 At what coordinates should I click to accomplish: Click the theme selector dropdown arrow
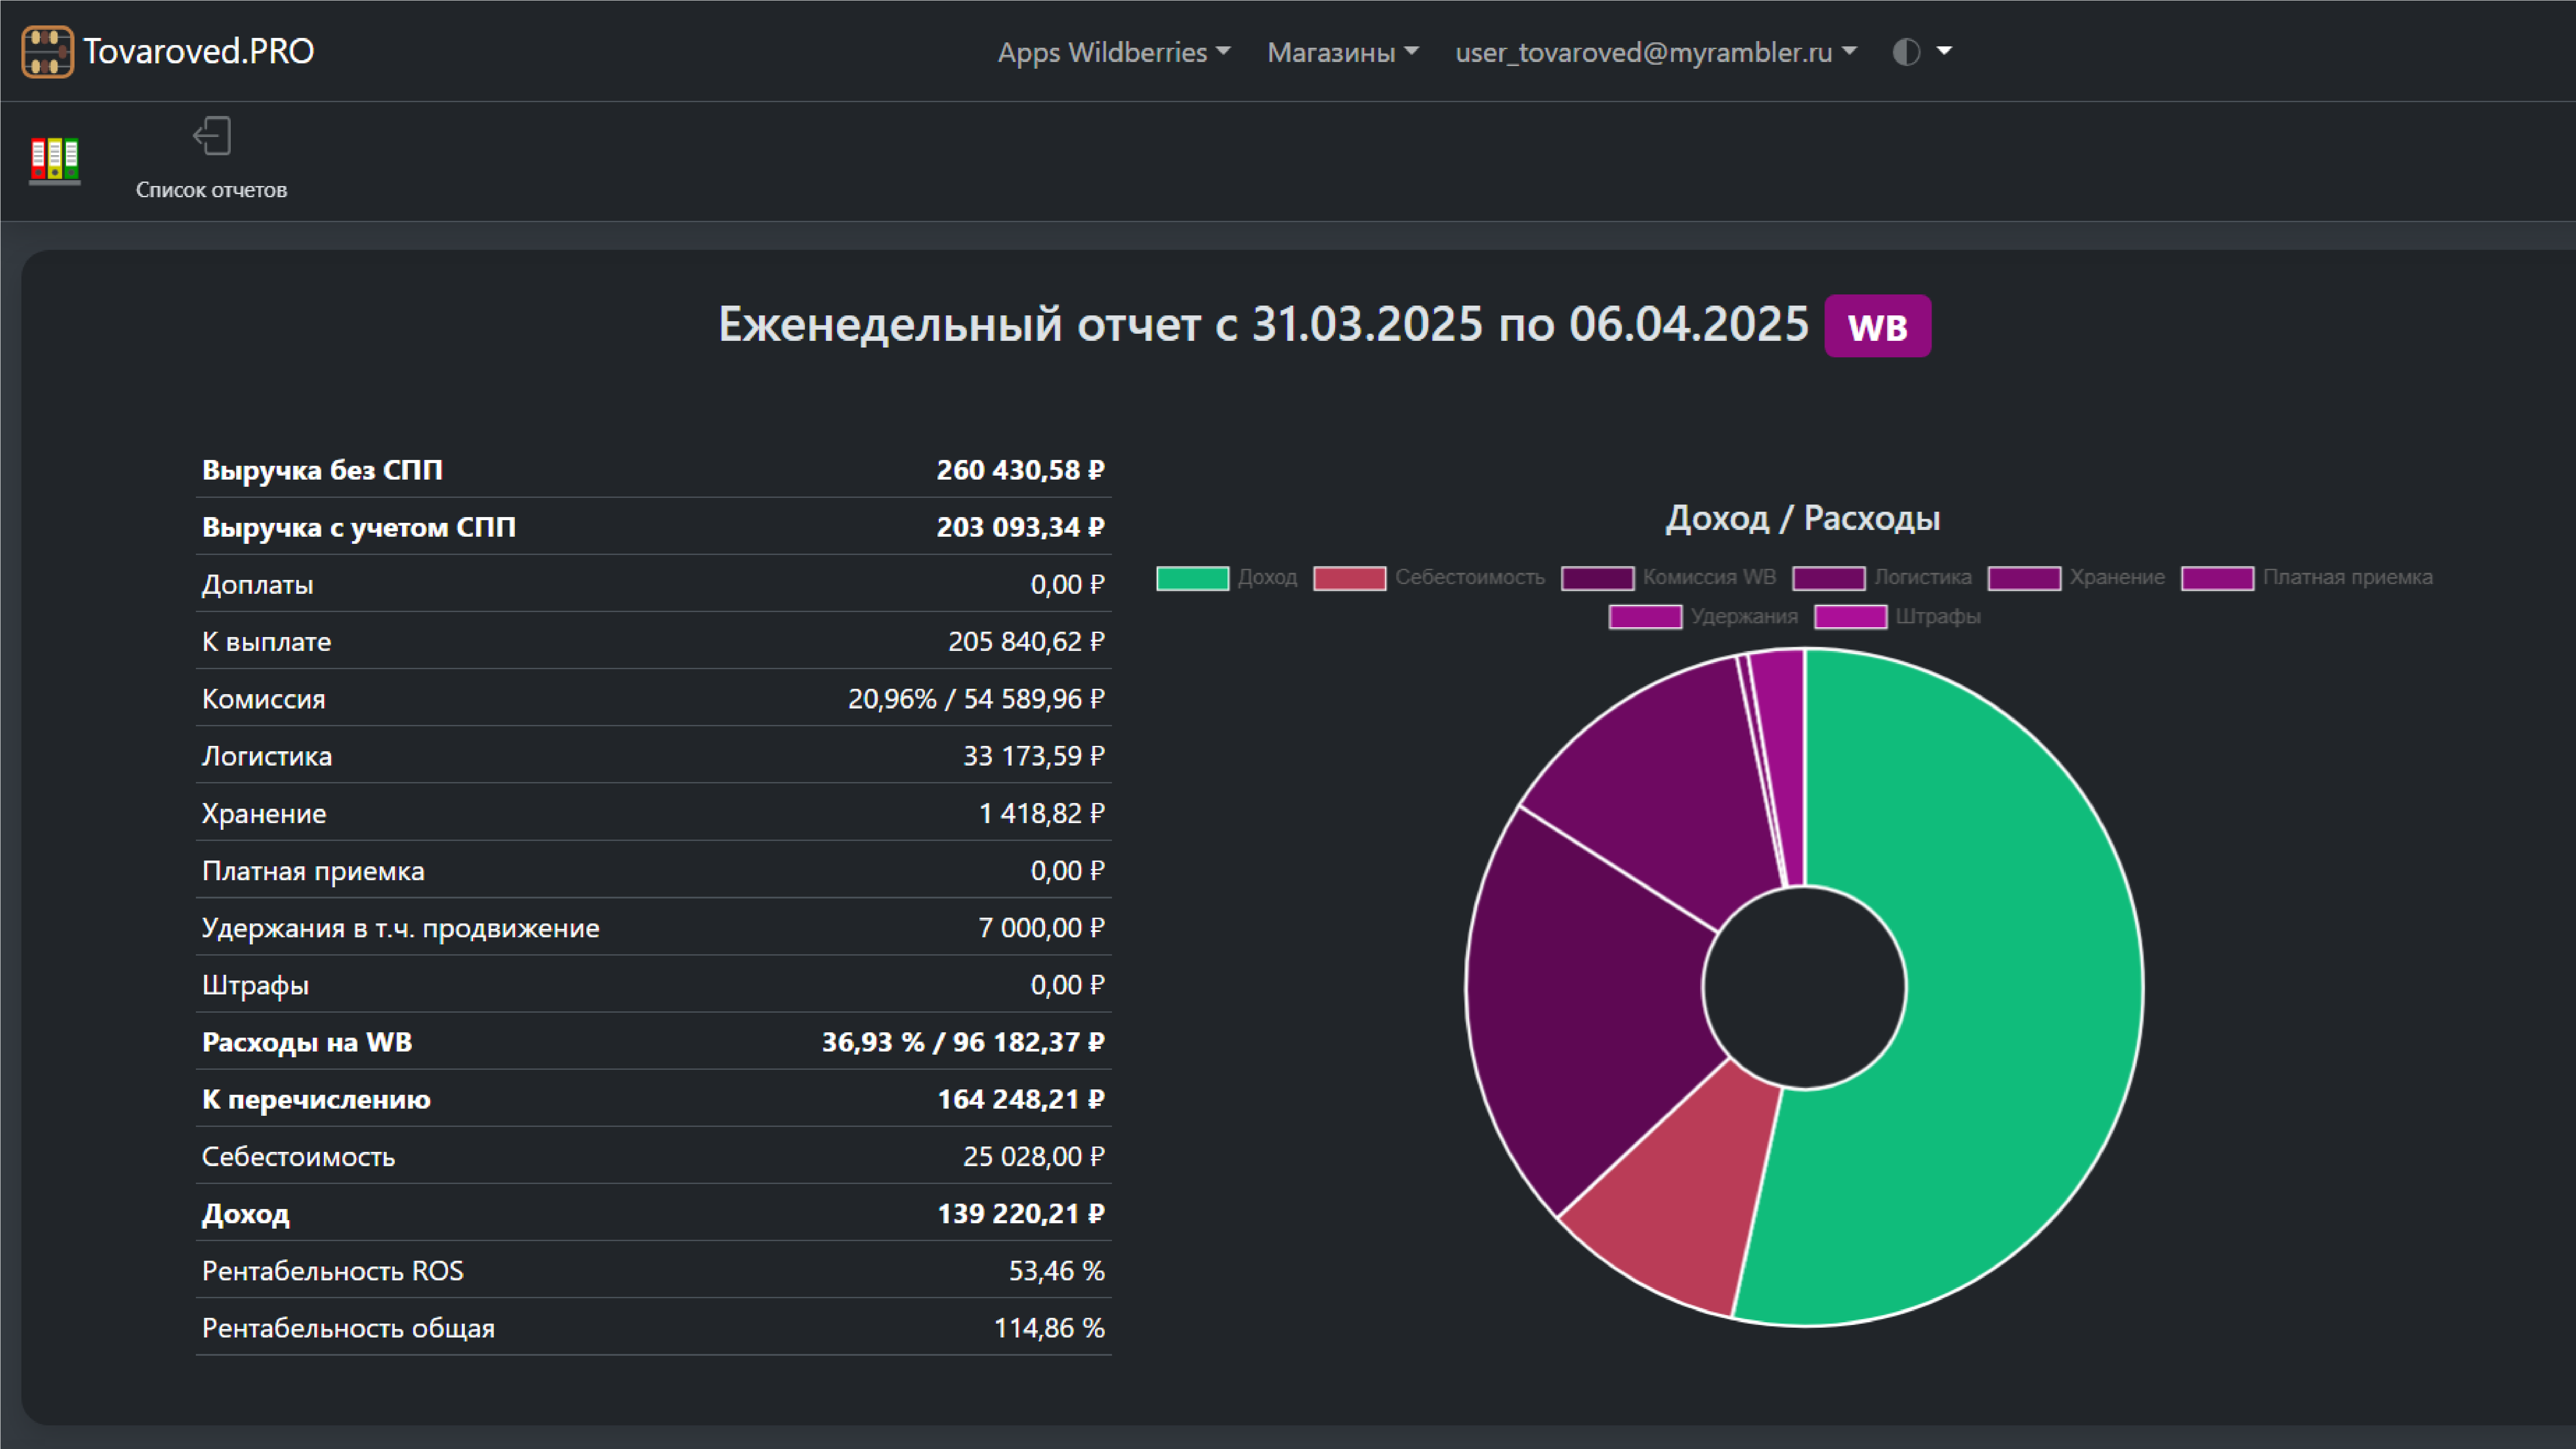click(x=1944, y=51)
